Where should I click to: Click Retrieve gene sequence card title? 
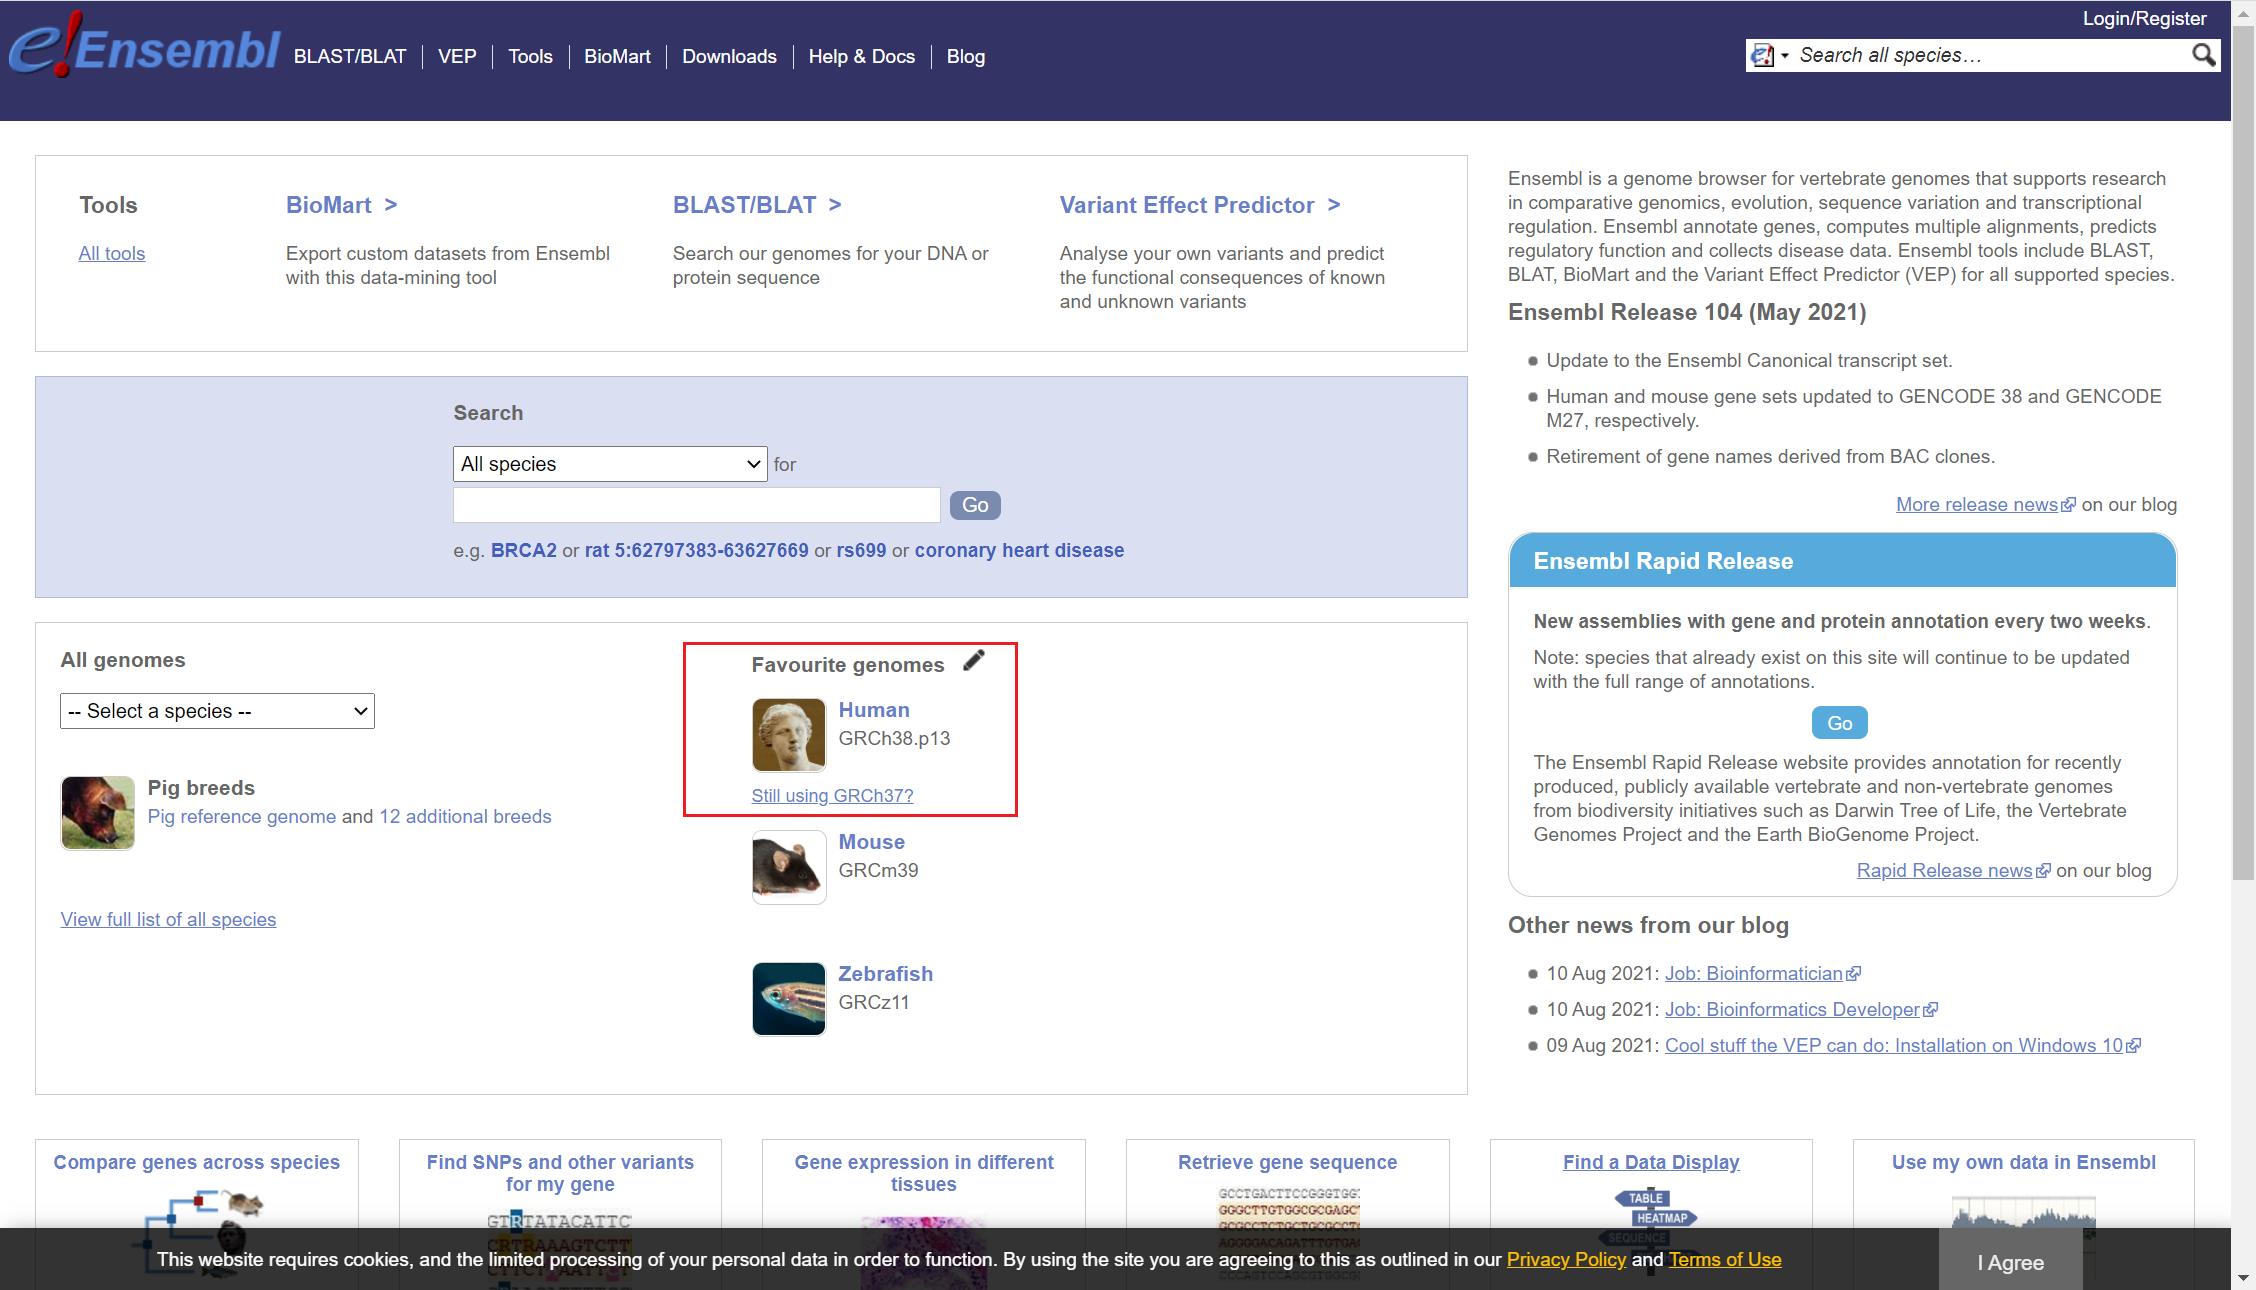point(1288,1163)
